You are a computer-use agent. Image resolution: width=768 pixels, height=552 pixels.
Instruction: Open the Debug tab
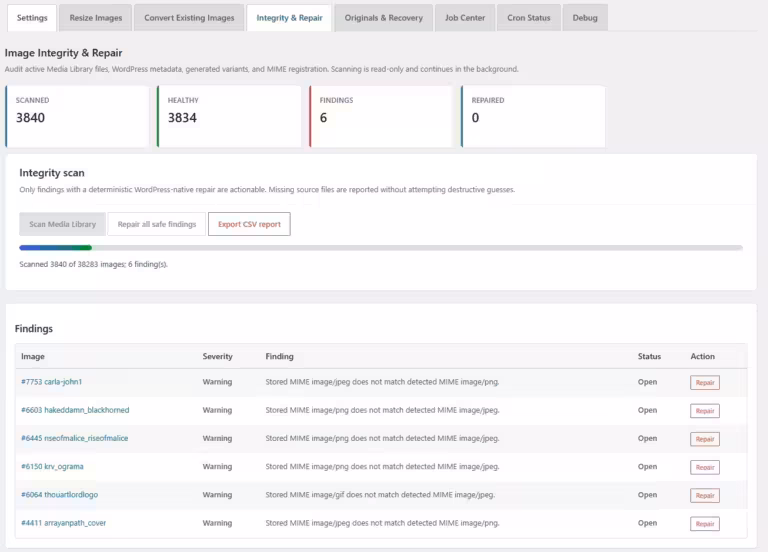(585, 18)
